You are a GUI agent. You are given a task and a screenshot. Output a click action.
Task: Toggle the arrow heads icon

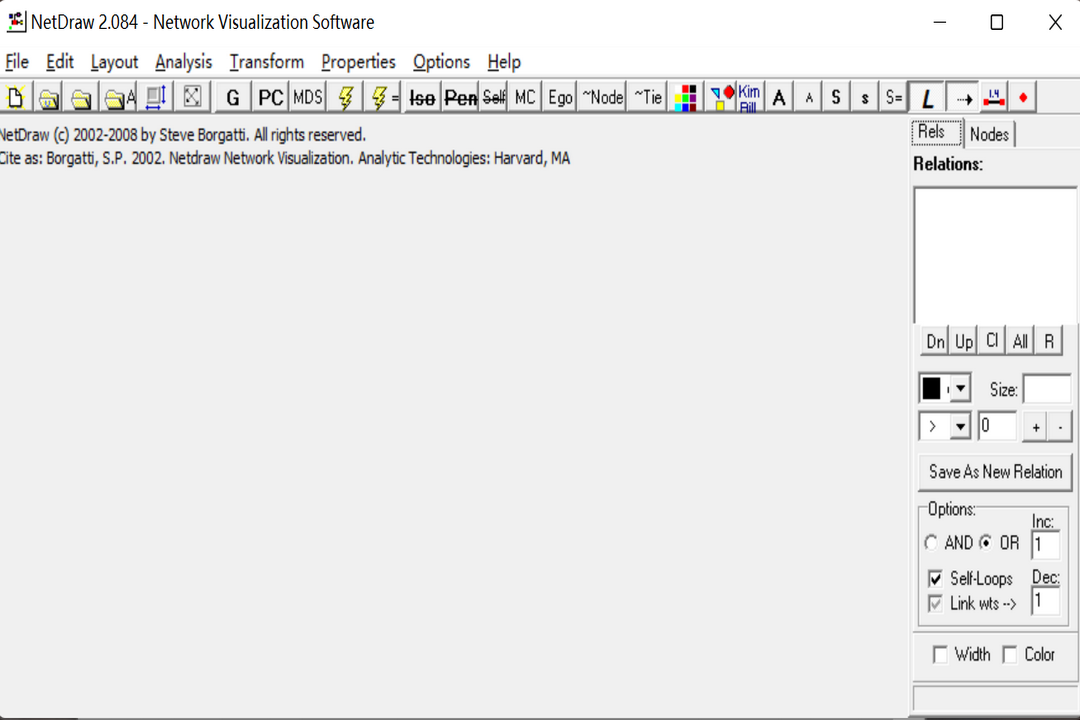click(963, 98)
